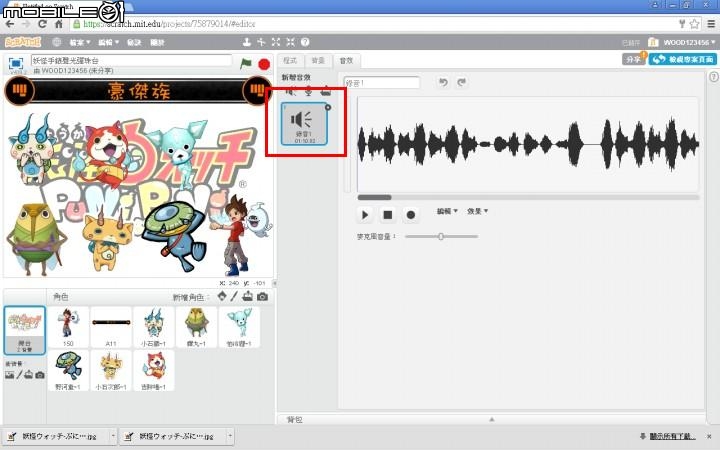Open the 編輯 menu in top bar
This screenshot has height=450, width=720.
tap(108, 42)
